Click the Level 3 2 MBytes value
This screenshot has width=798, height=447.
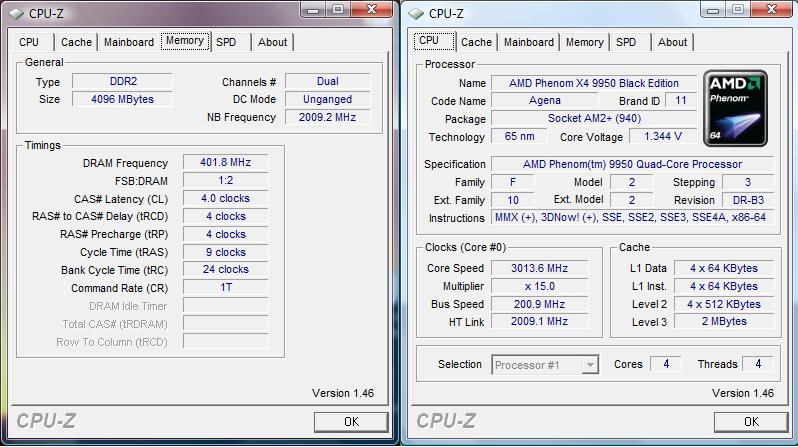(724, 321)
